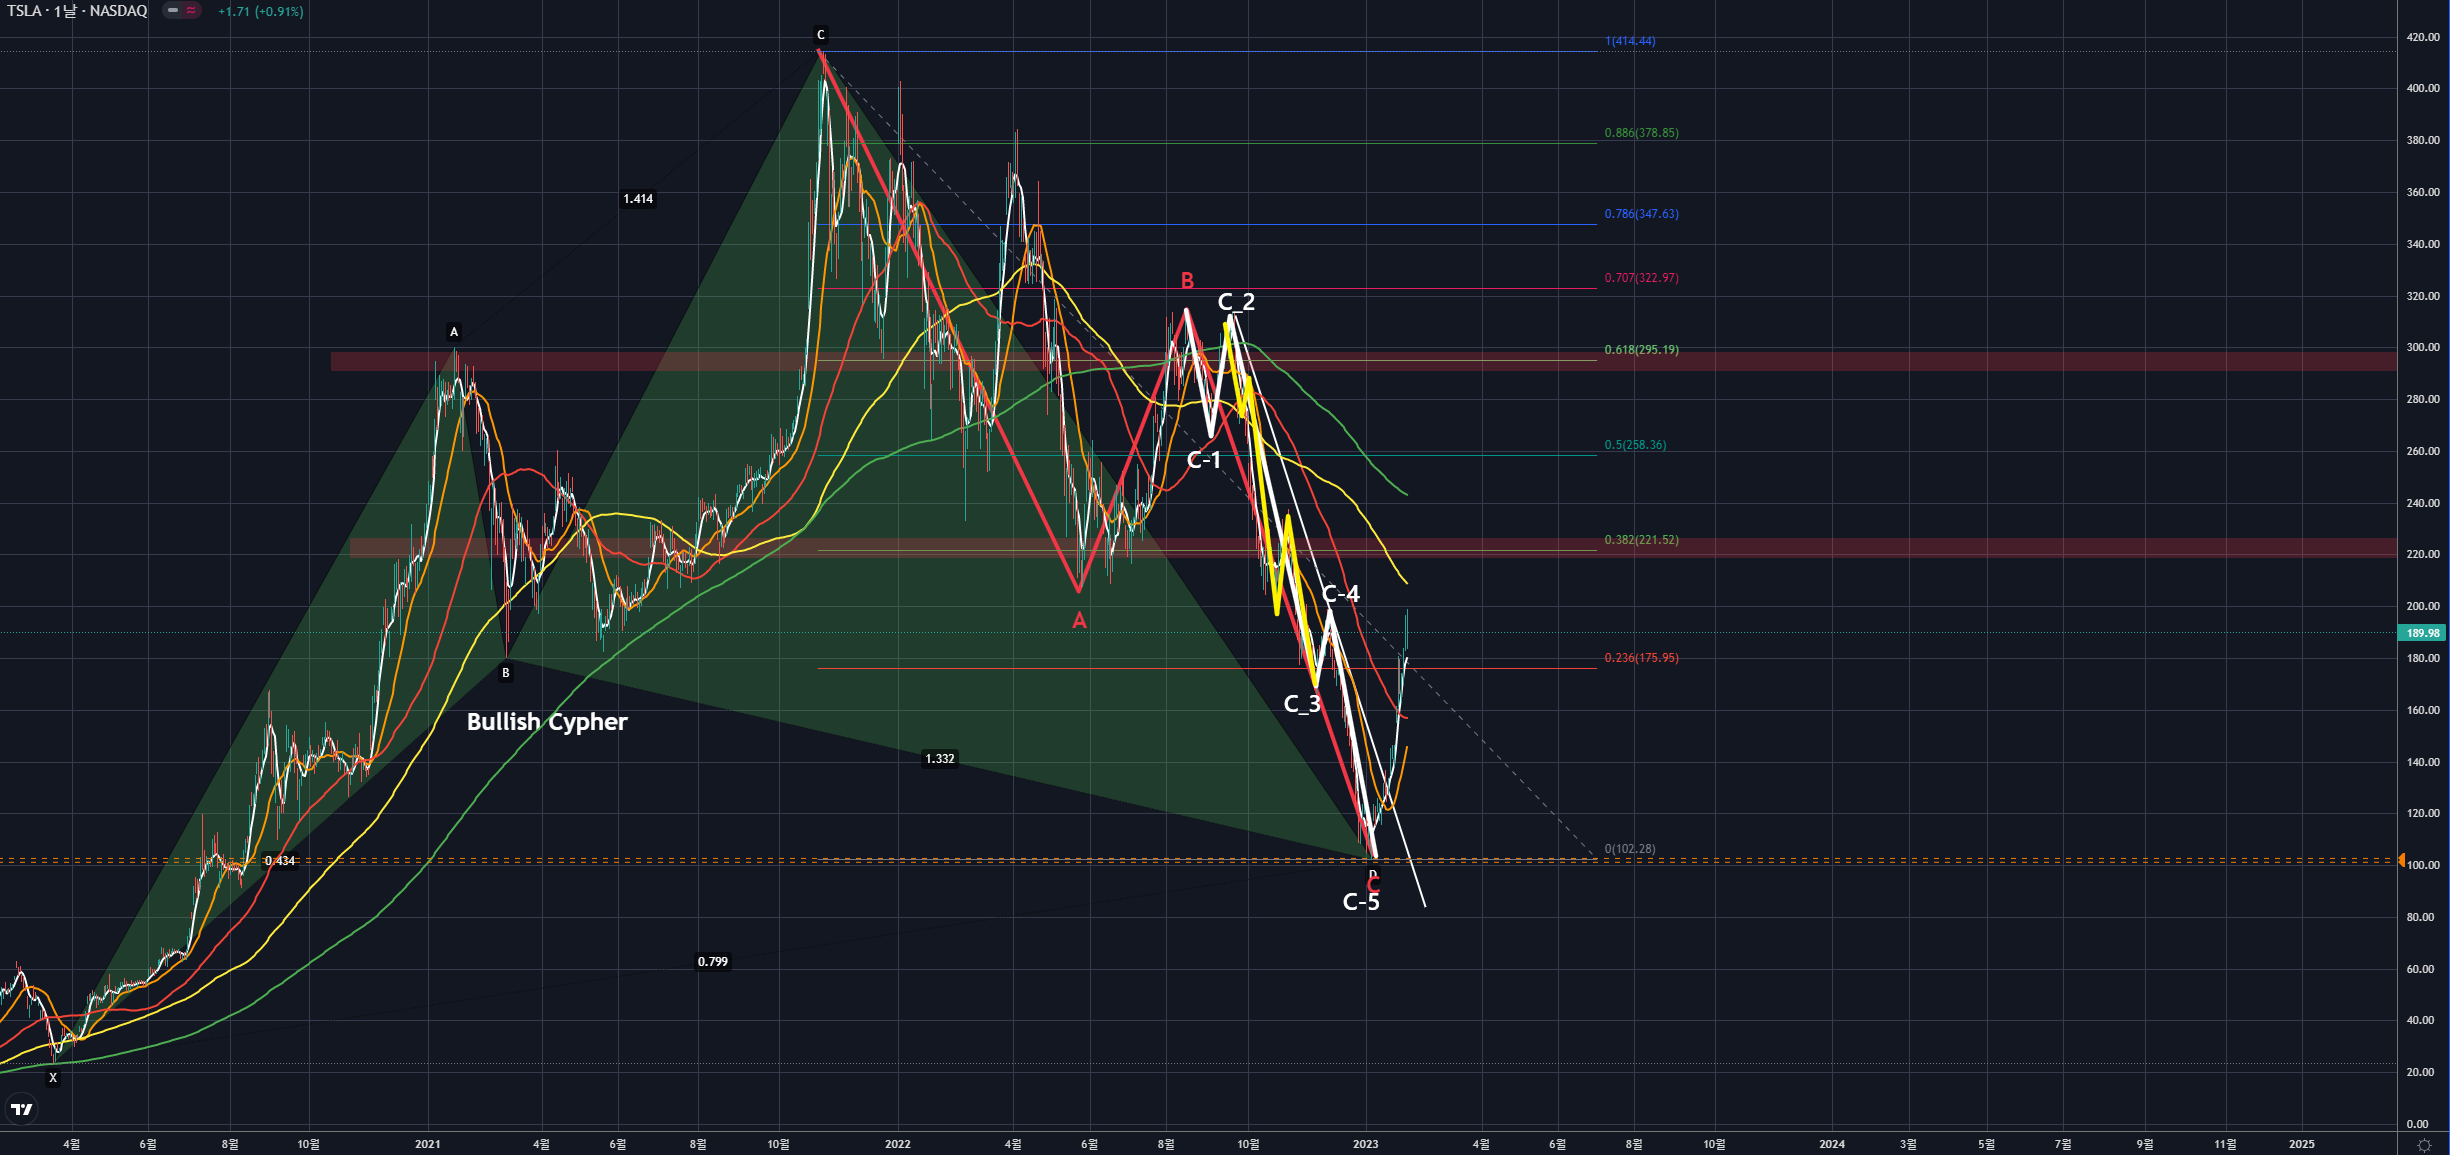Select the 1.414 ratio label
This screenshot has height=1155, width=2450.
pyautogui.click(x=638, y=199)
